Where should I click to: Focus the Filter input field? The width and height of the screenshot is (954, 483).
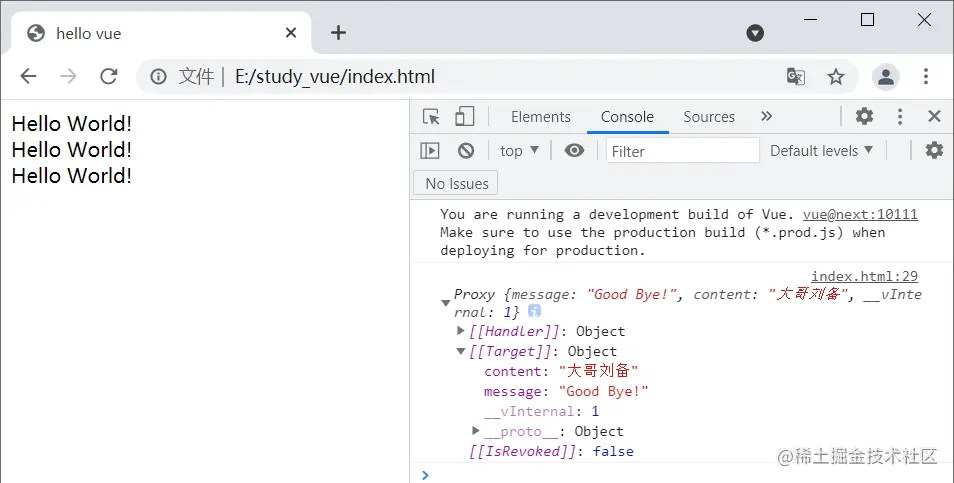pyautogui.click(x=683, y=151)
